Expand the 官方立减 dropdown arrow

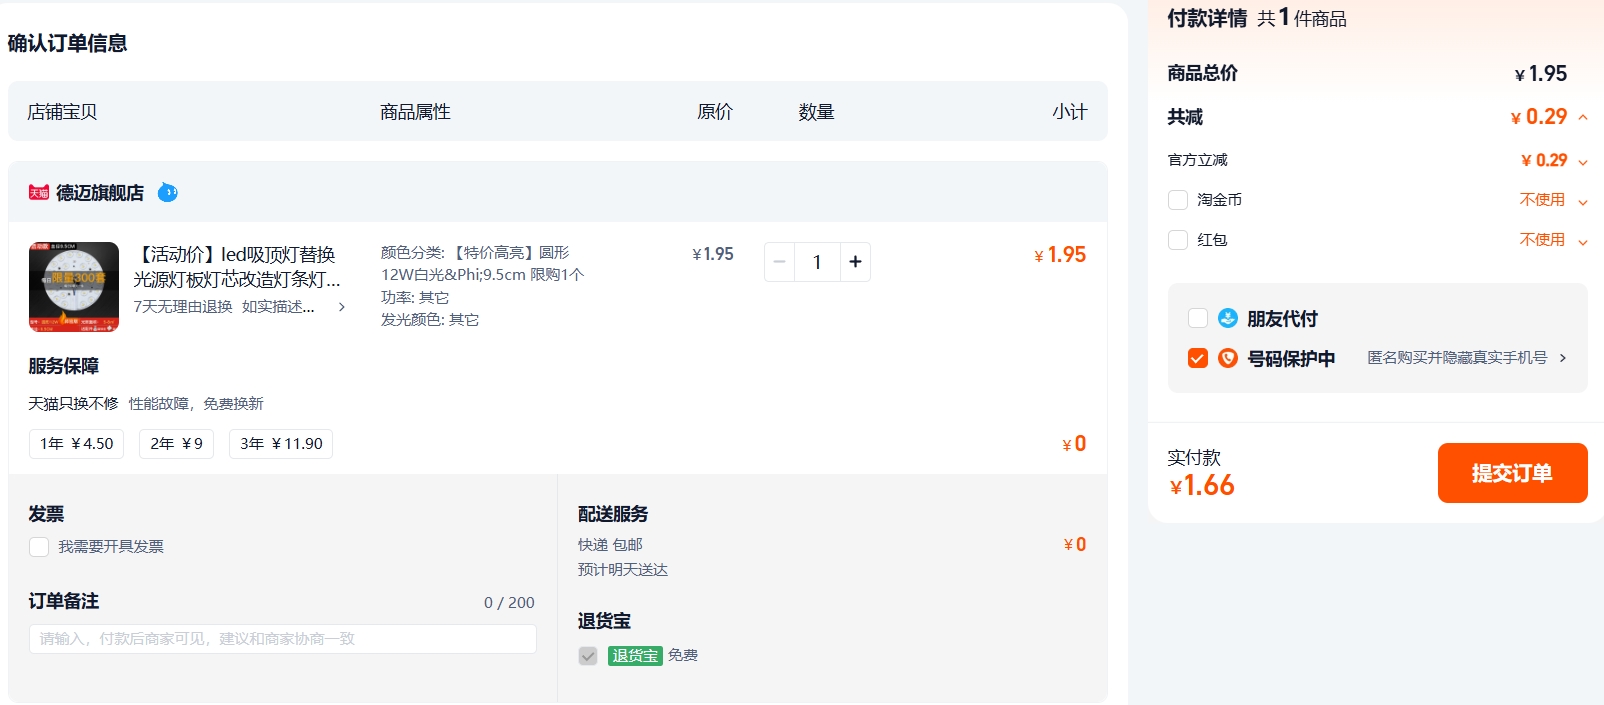click(x=1583, y=161)
